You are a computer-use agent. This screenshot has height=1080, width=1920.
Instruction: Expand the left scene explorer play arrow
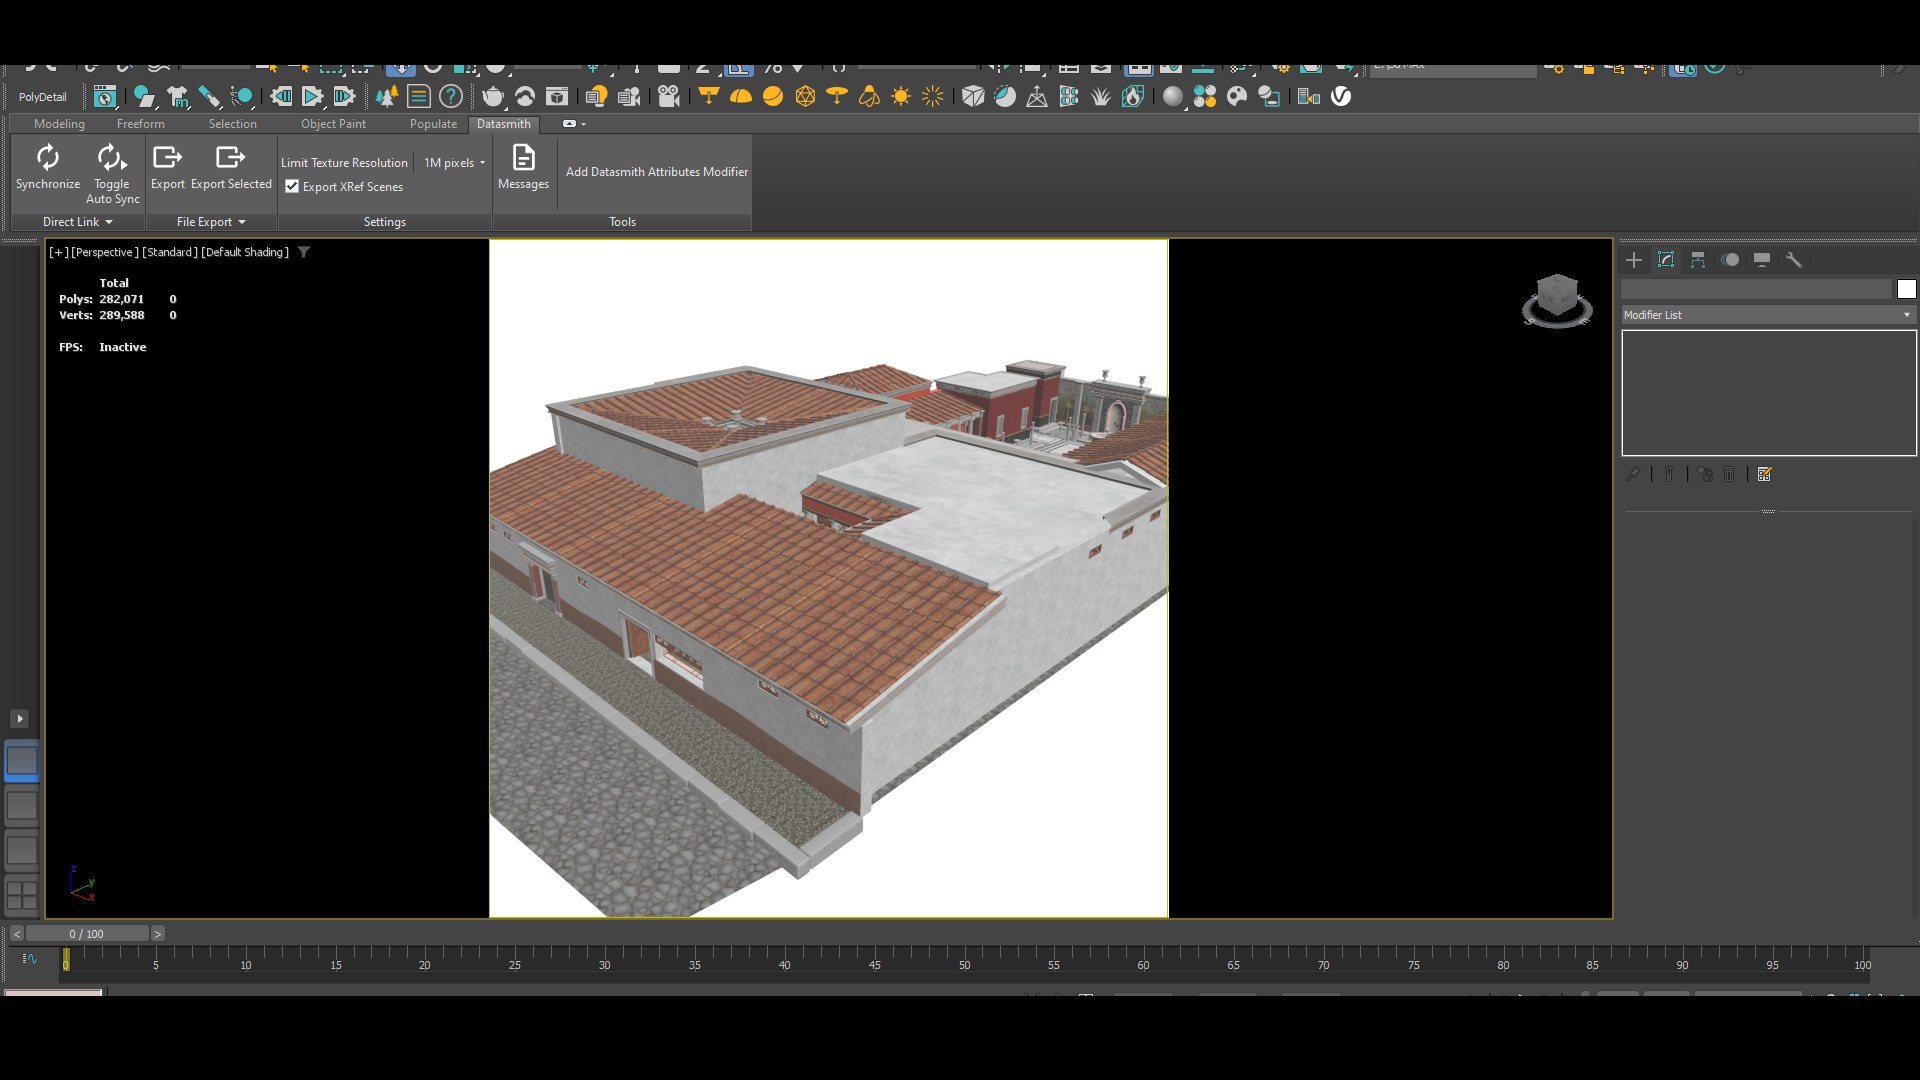pyautogui.click(x=19, y=719)
